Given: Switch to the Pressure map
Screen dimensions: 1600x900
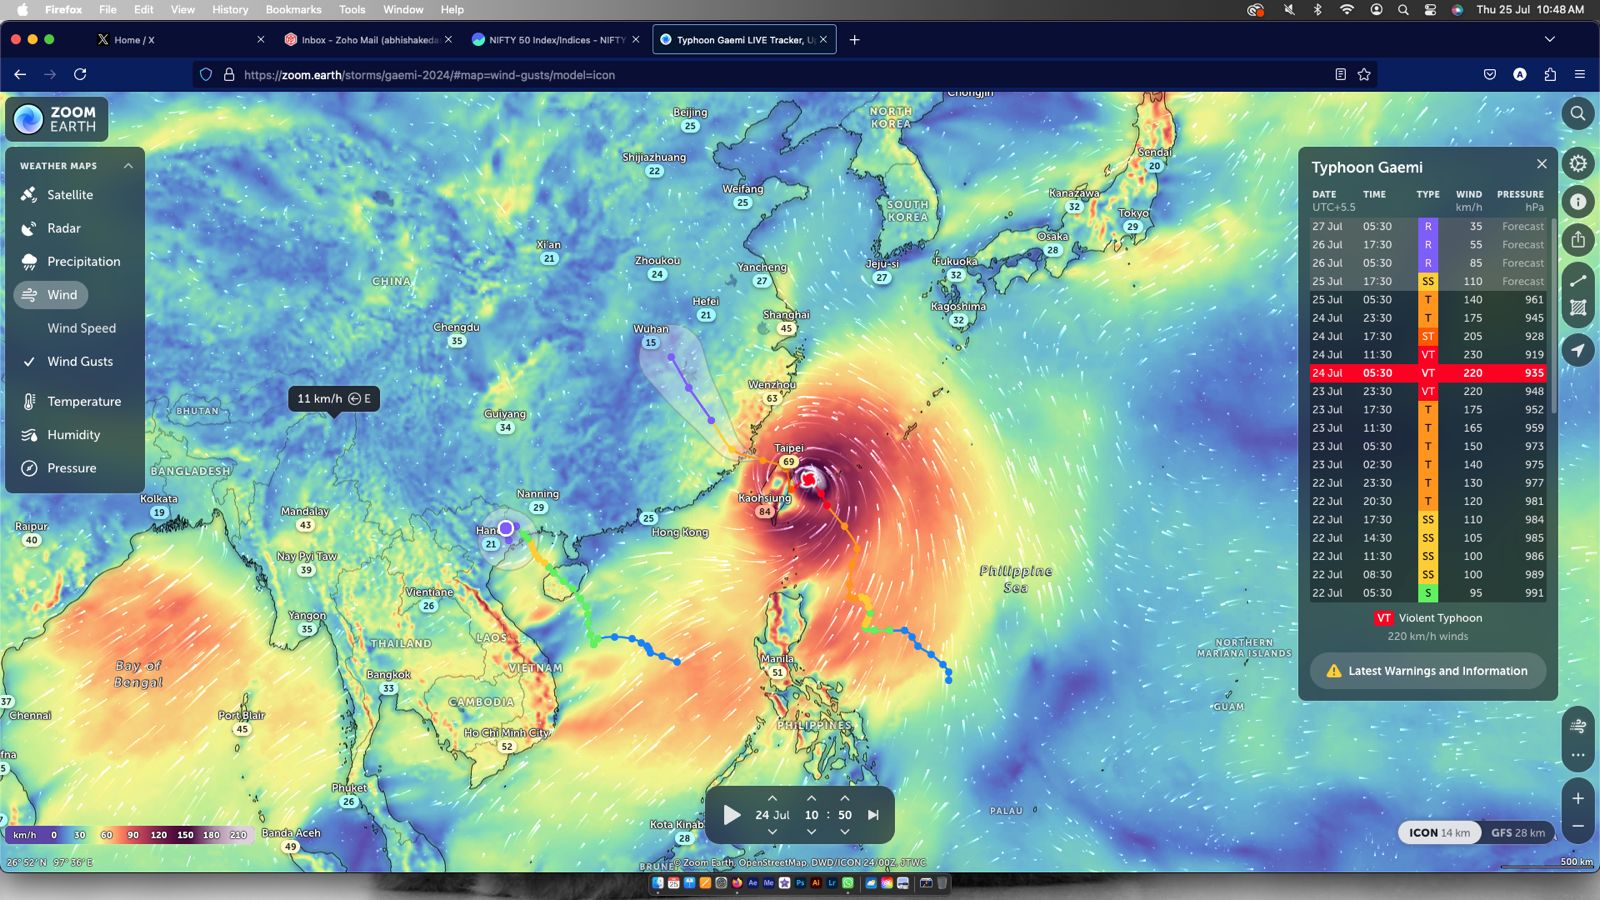Looking at the screenshot, I should coord(72,468).
